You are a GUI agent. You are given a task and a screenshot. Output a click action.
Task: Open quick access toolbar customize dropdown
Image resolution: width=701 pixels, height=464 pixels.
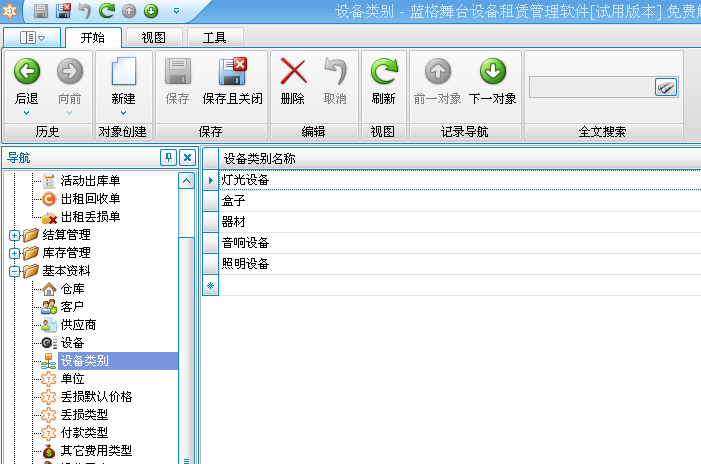(x=177, y=11)
